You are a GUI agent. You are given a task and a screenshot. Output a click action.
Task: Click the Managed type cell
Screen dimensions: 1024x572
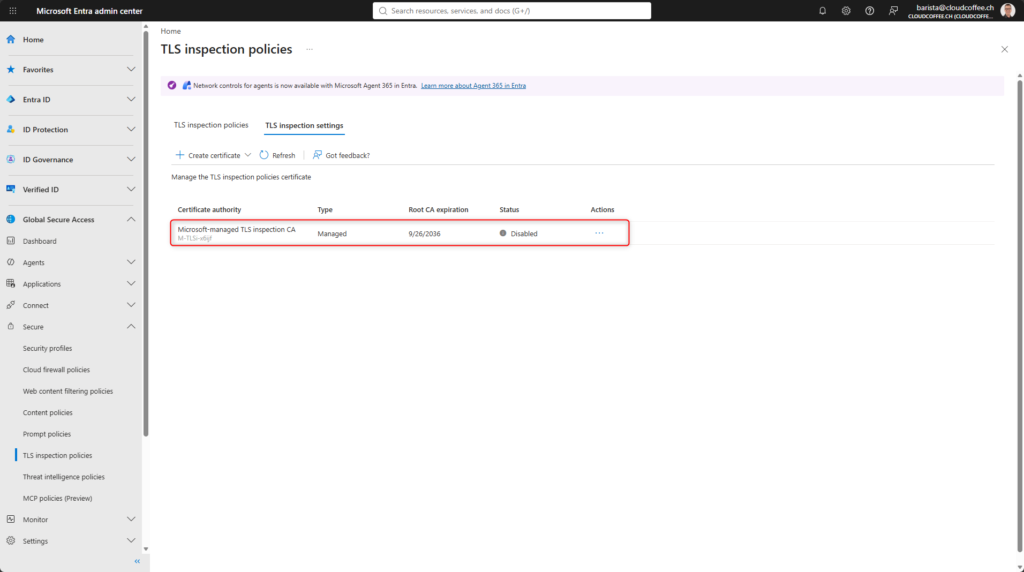332,234
